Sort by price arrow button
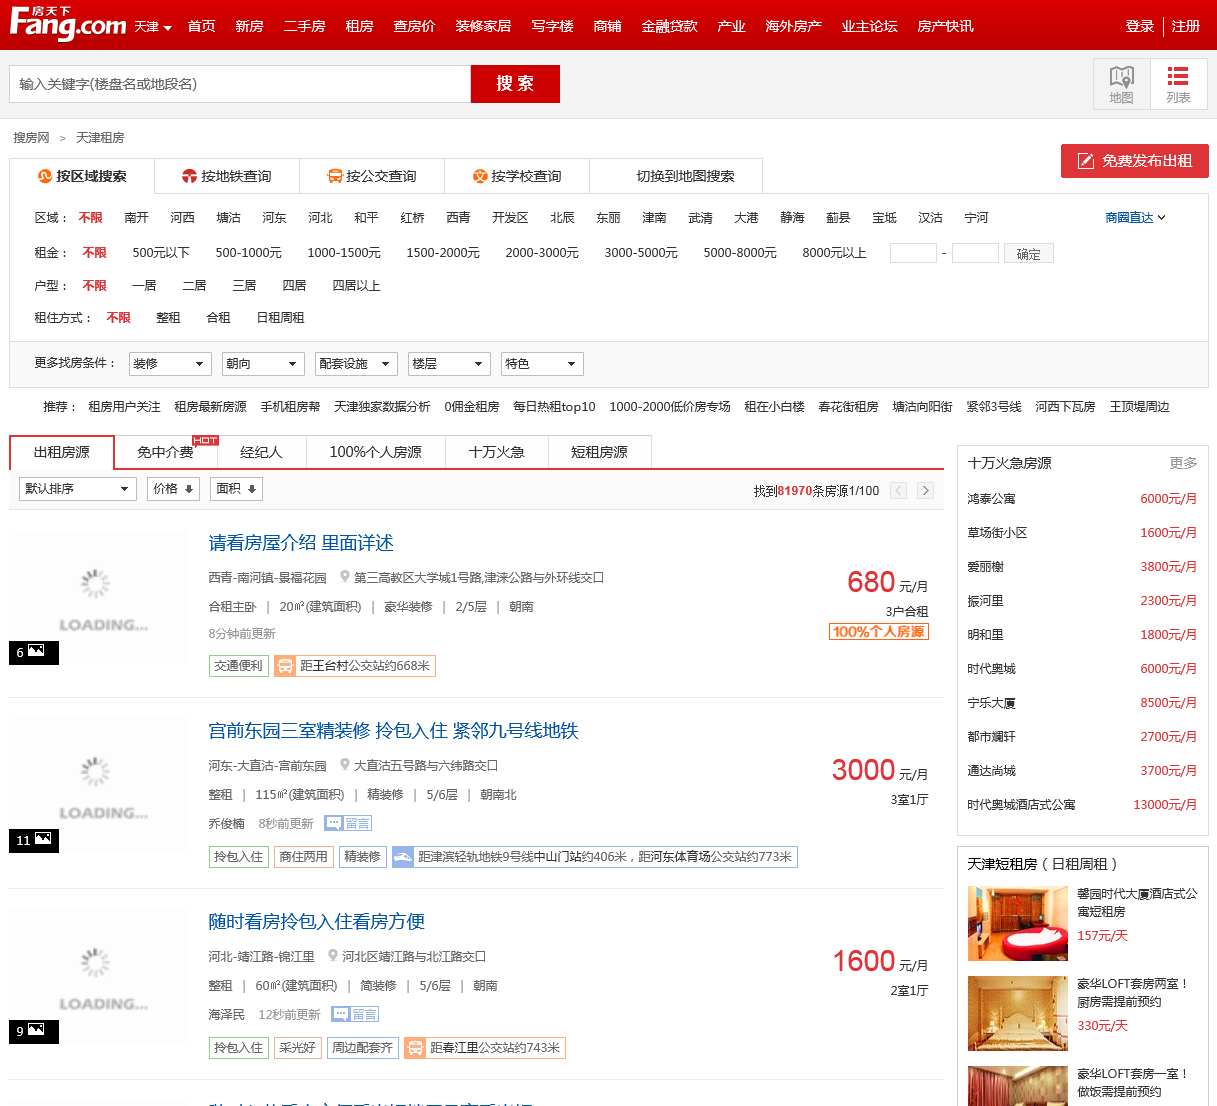The width and height of the screenshot is (1217, 1106). (173, 489)
